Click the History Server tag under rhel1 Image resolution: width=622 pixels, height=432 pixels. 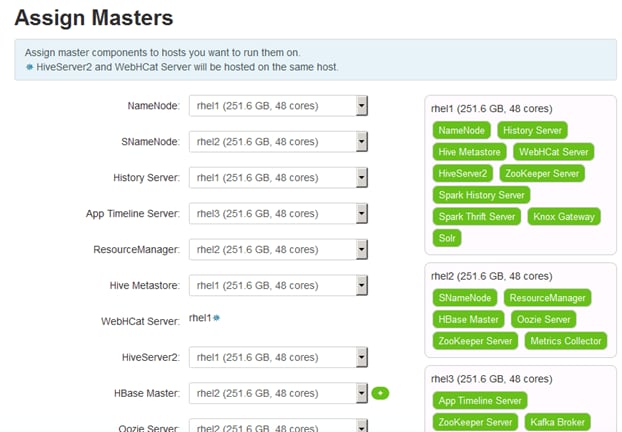(532, 130)
